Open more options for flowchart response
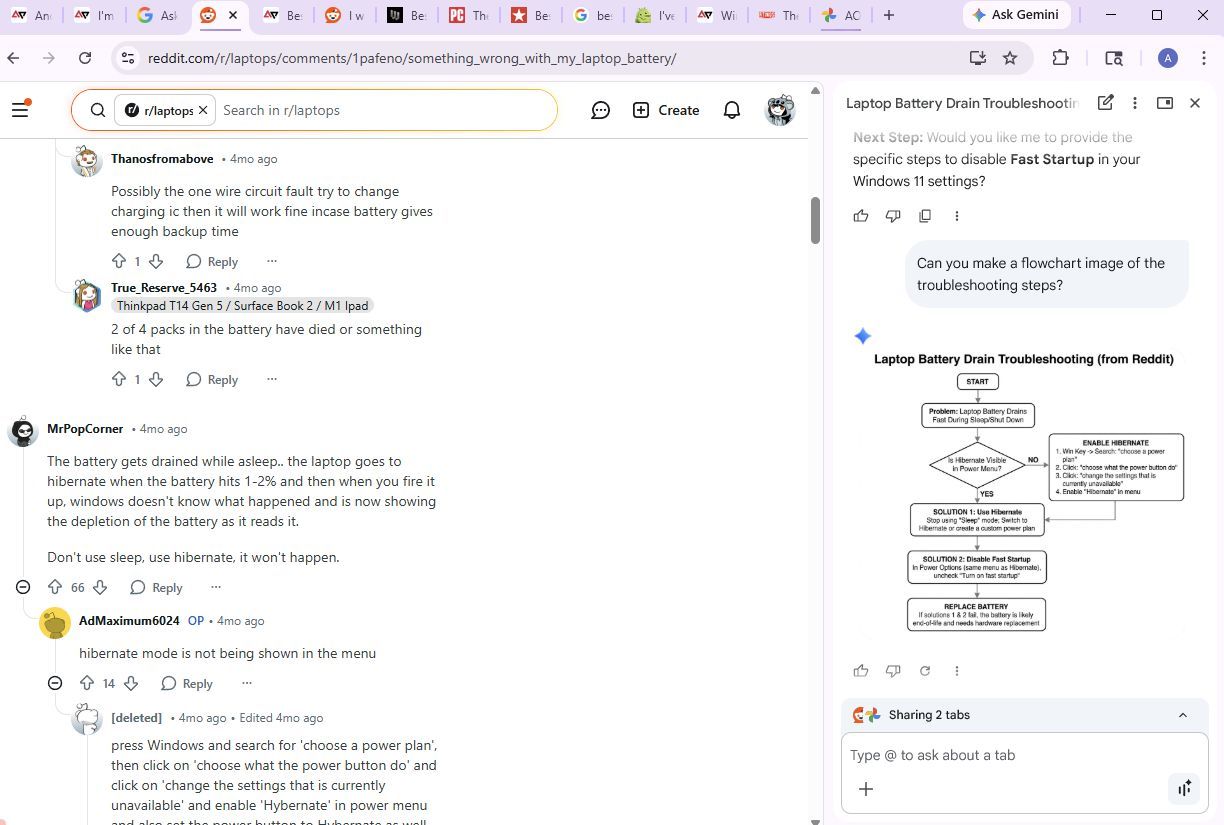 (x=957, y=671)
